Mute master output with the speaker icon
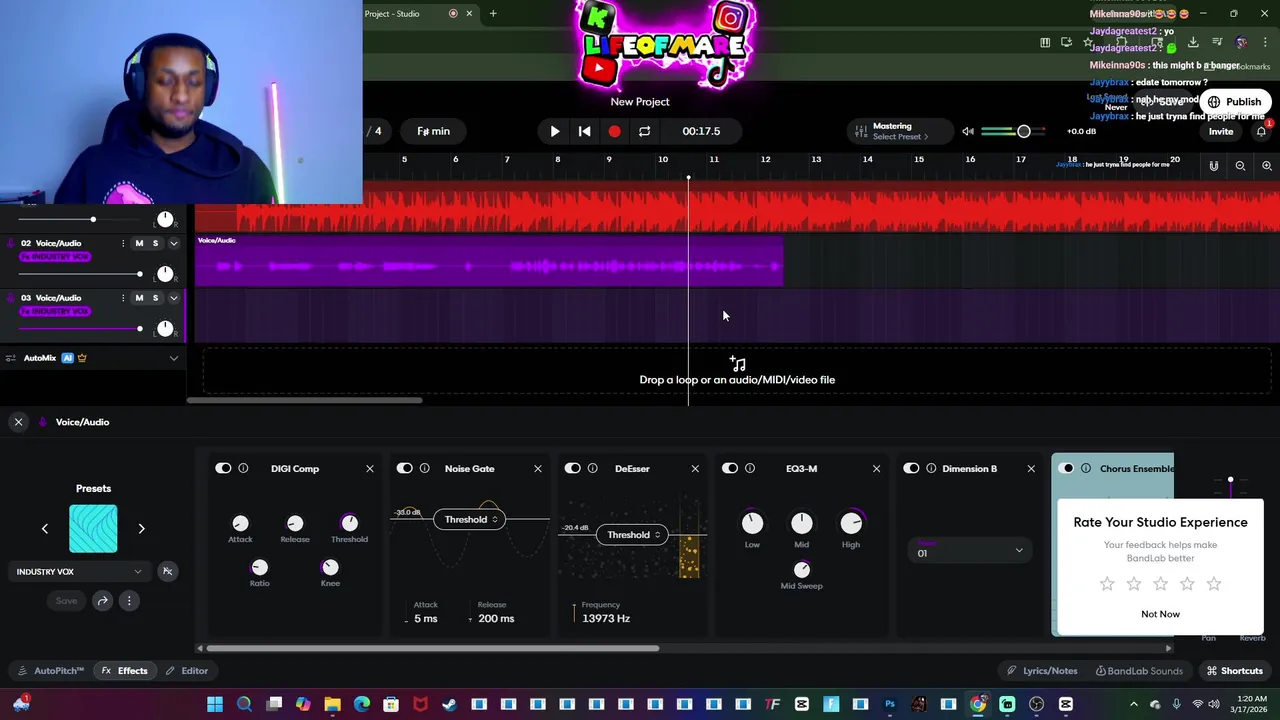 coord(968,131)
